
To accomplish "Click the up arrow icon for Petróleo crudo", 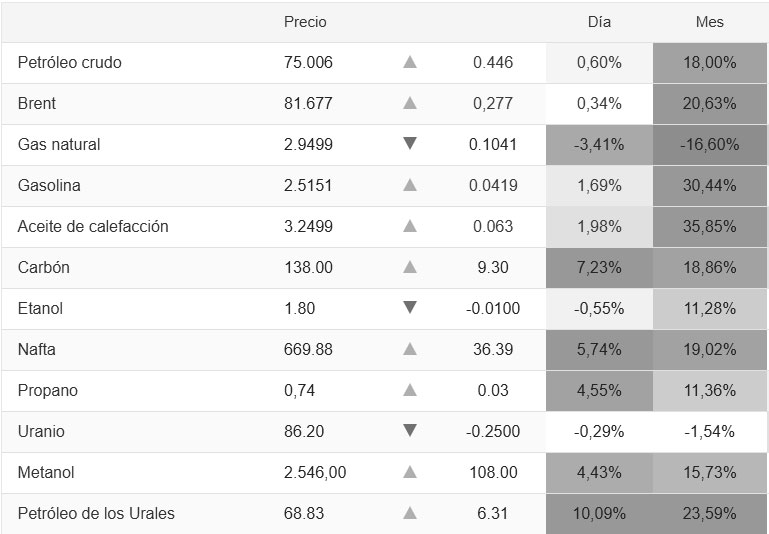I will coord(409,62).
